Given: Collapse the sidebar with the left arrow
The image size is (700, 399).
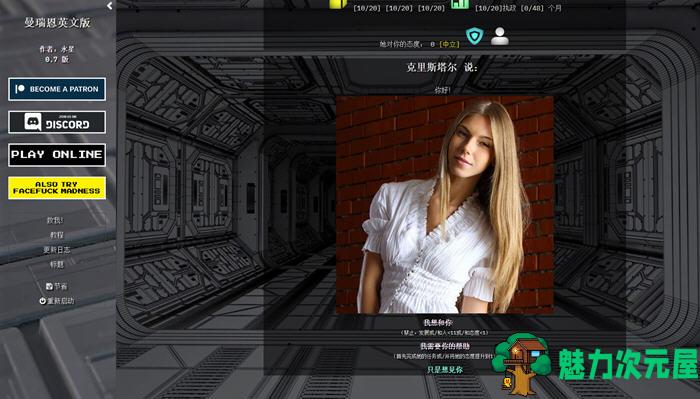Looking at the screenshot, I should pyautogui.click(x=110, y=6).
